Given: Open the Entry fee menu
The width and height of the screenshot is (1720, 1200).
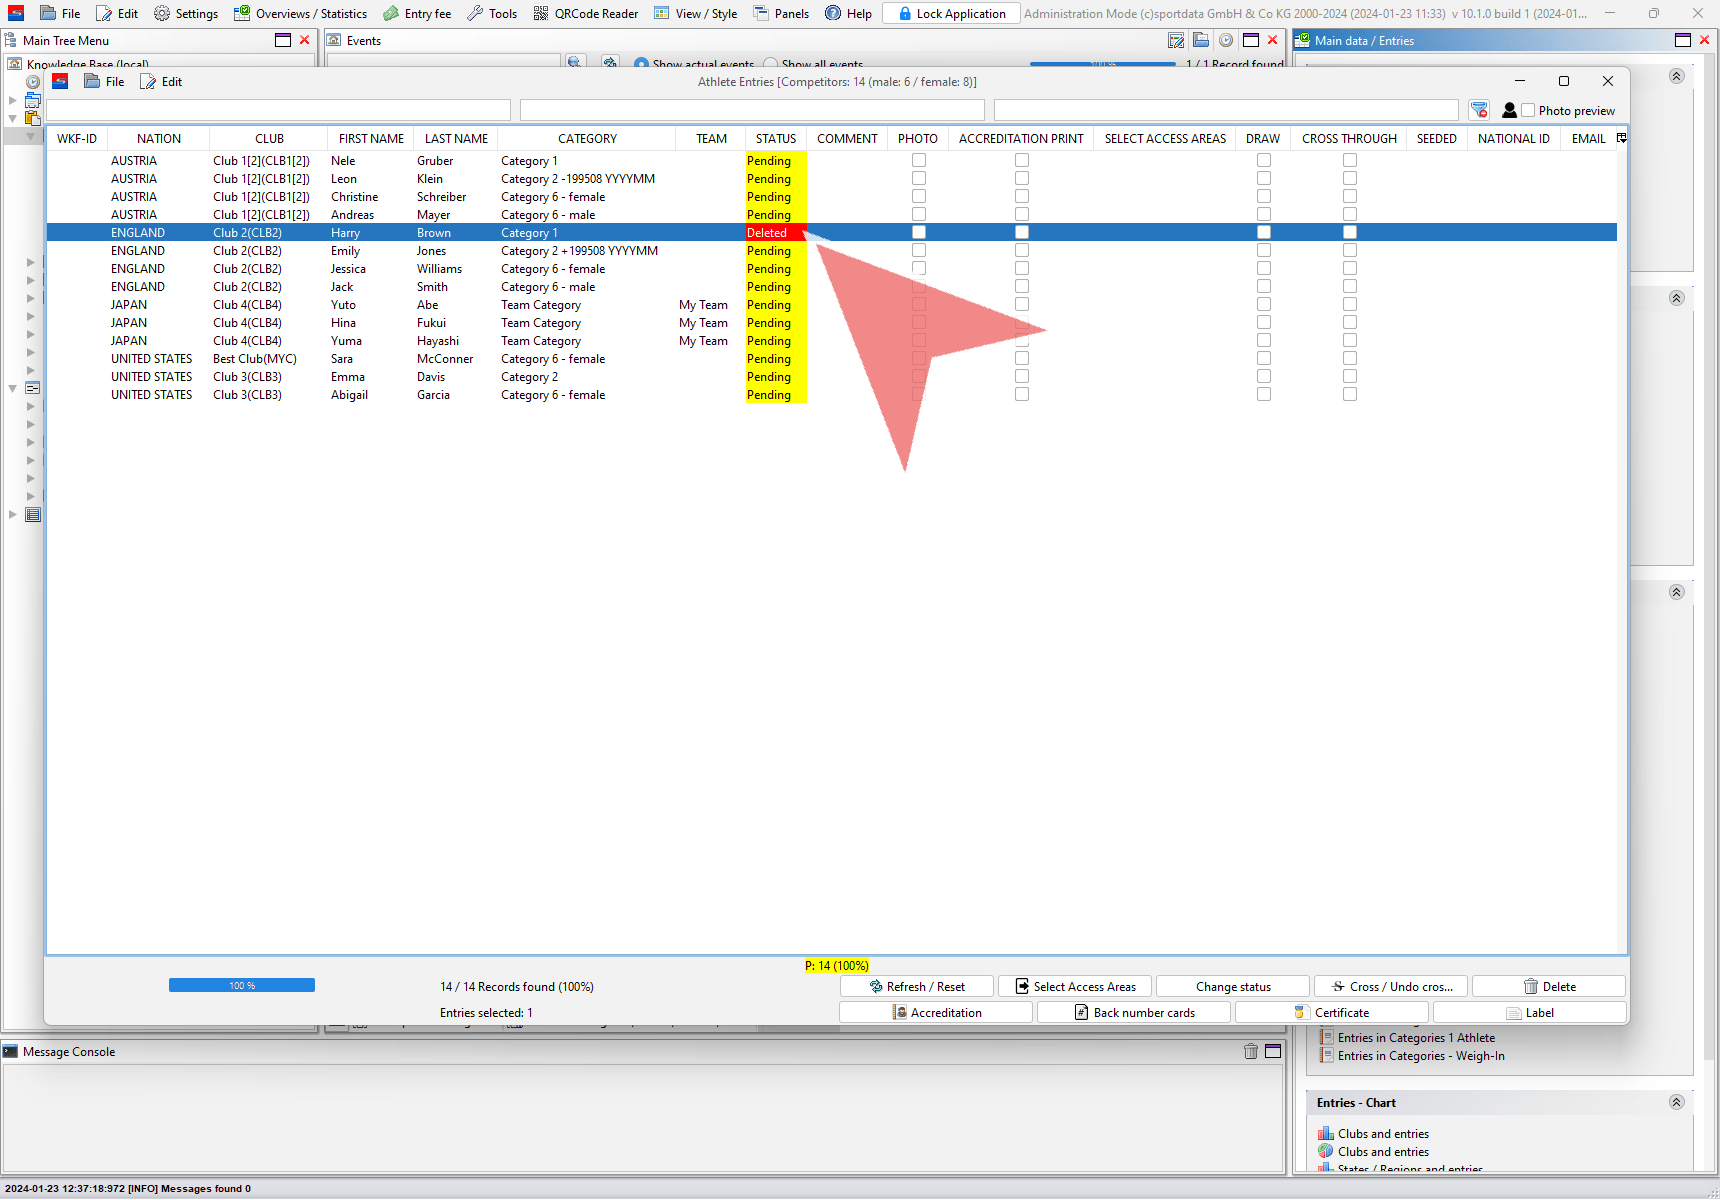Looking at the screenshot, I should tap(417, 13).
